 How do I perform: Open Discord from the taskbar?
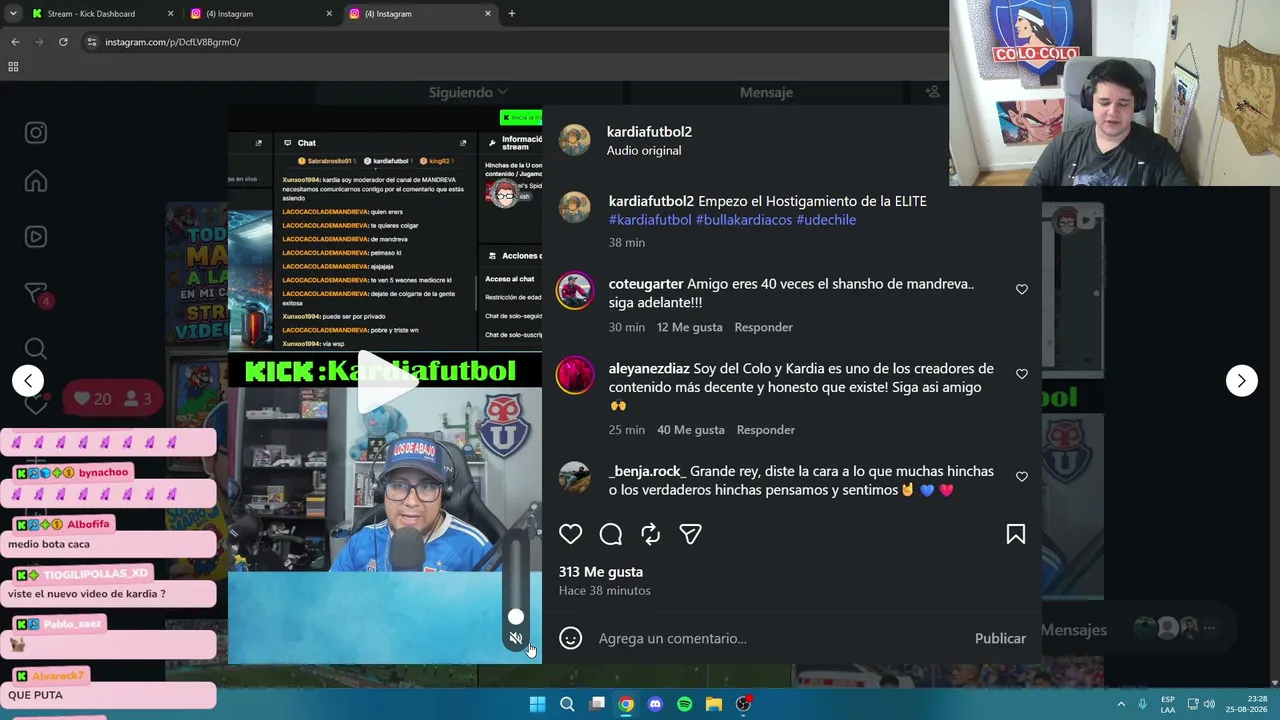pos(655,704)
